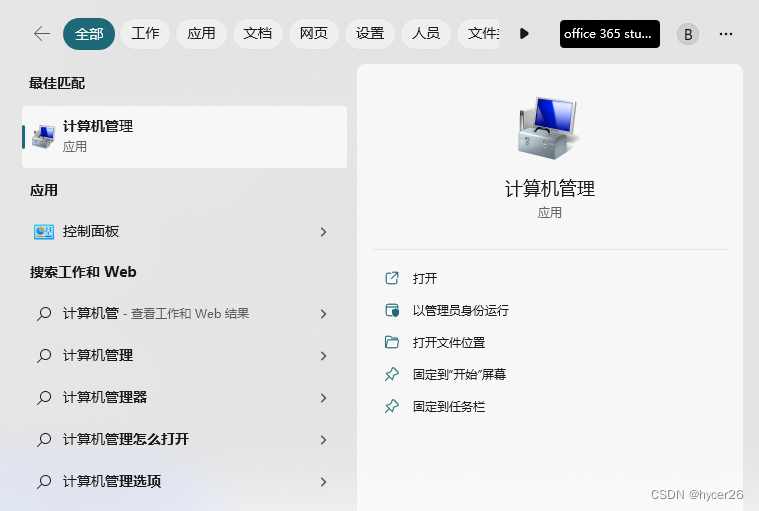Open the 文档 filter tab

point(258,34)
